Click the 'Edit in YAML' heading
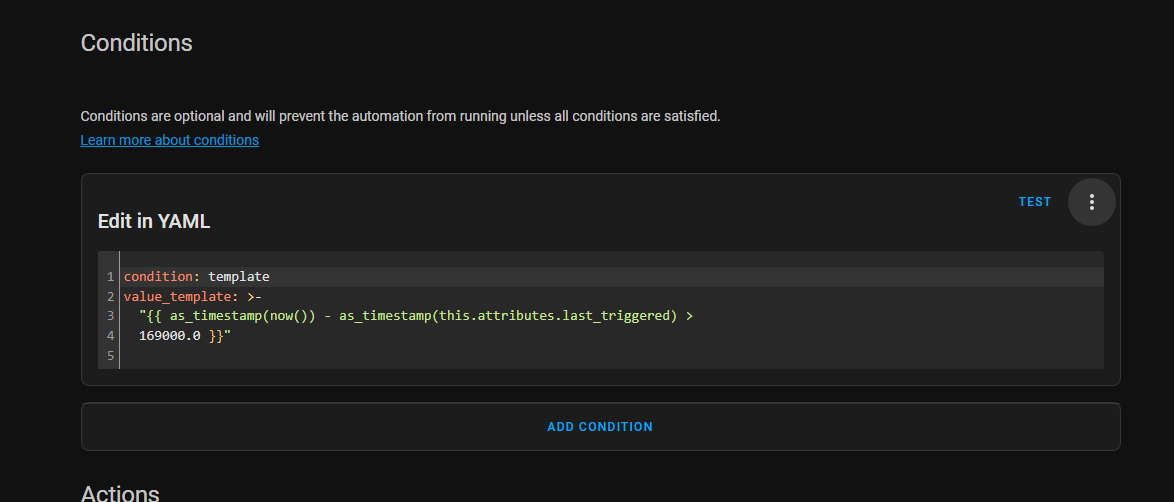The height and width of the screenshot is (502, 1174). point(154,221)
